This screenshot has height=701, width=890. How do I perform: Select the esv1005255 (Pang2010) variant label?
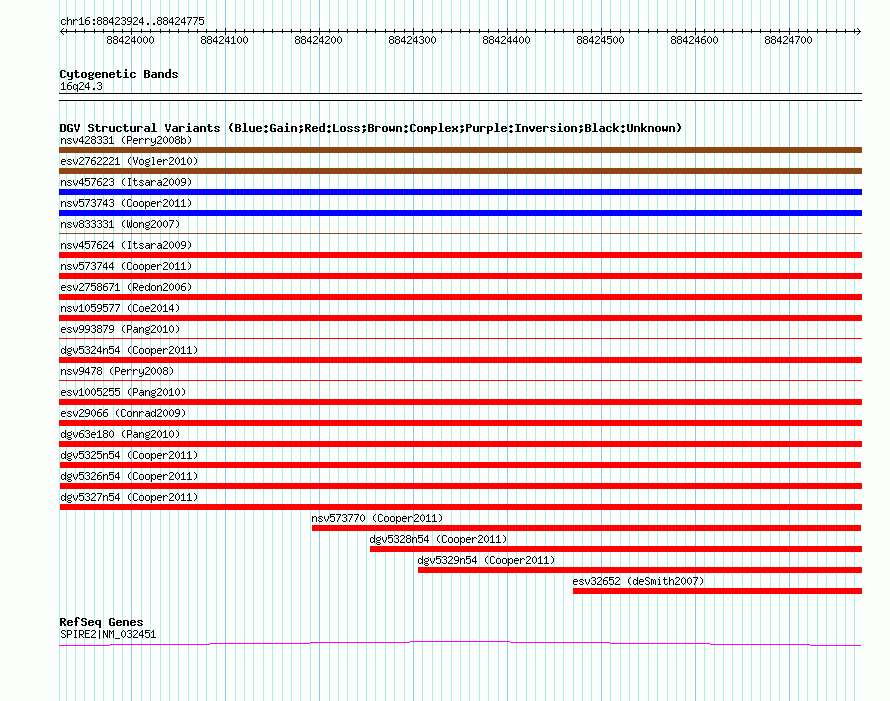123,392
